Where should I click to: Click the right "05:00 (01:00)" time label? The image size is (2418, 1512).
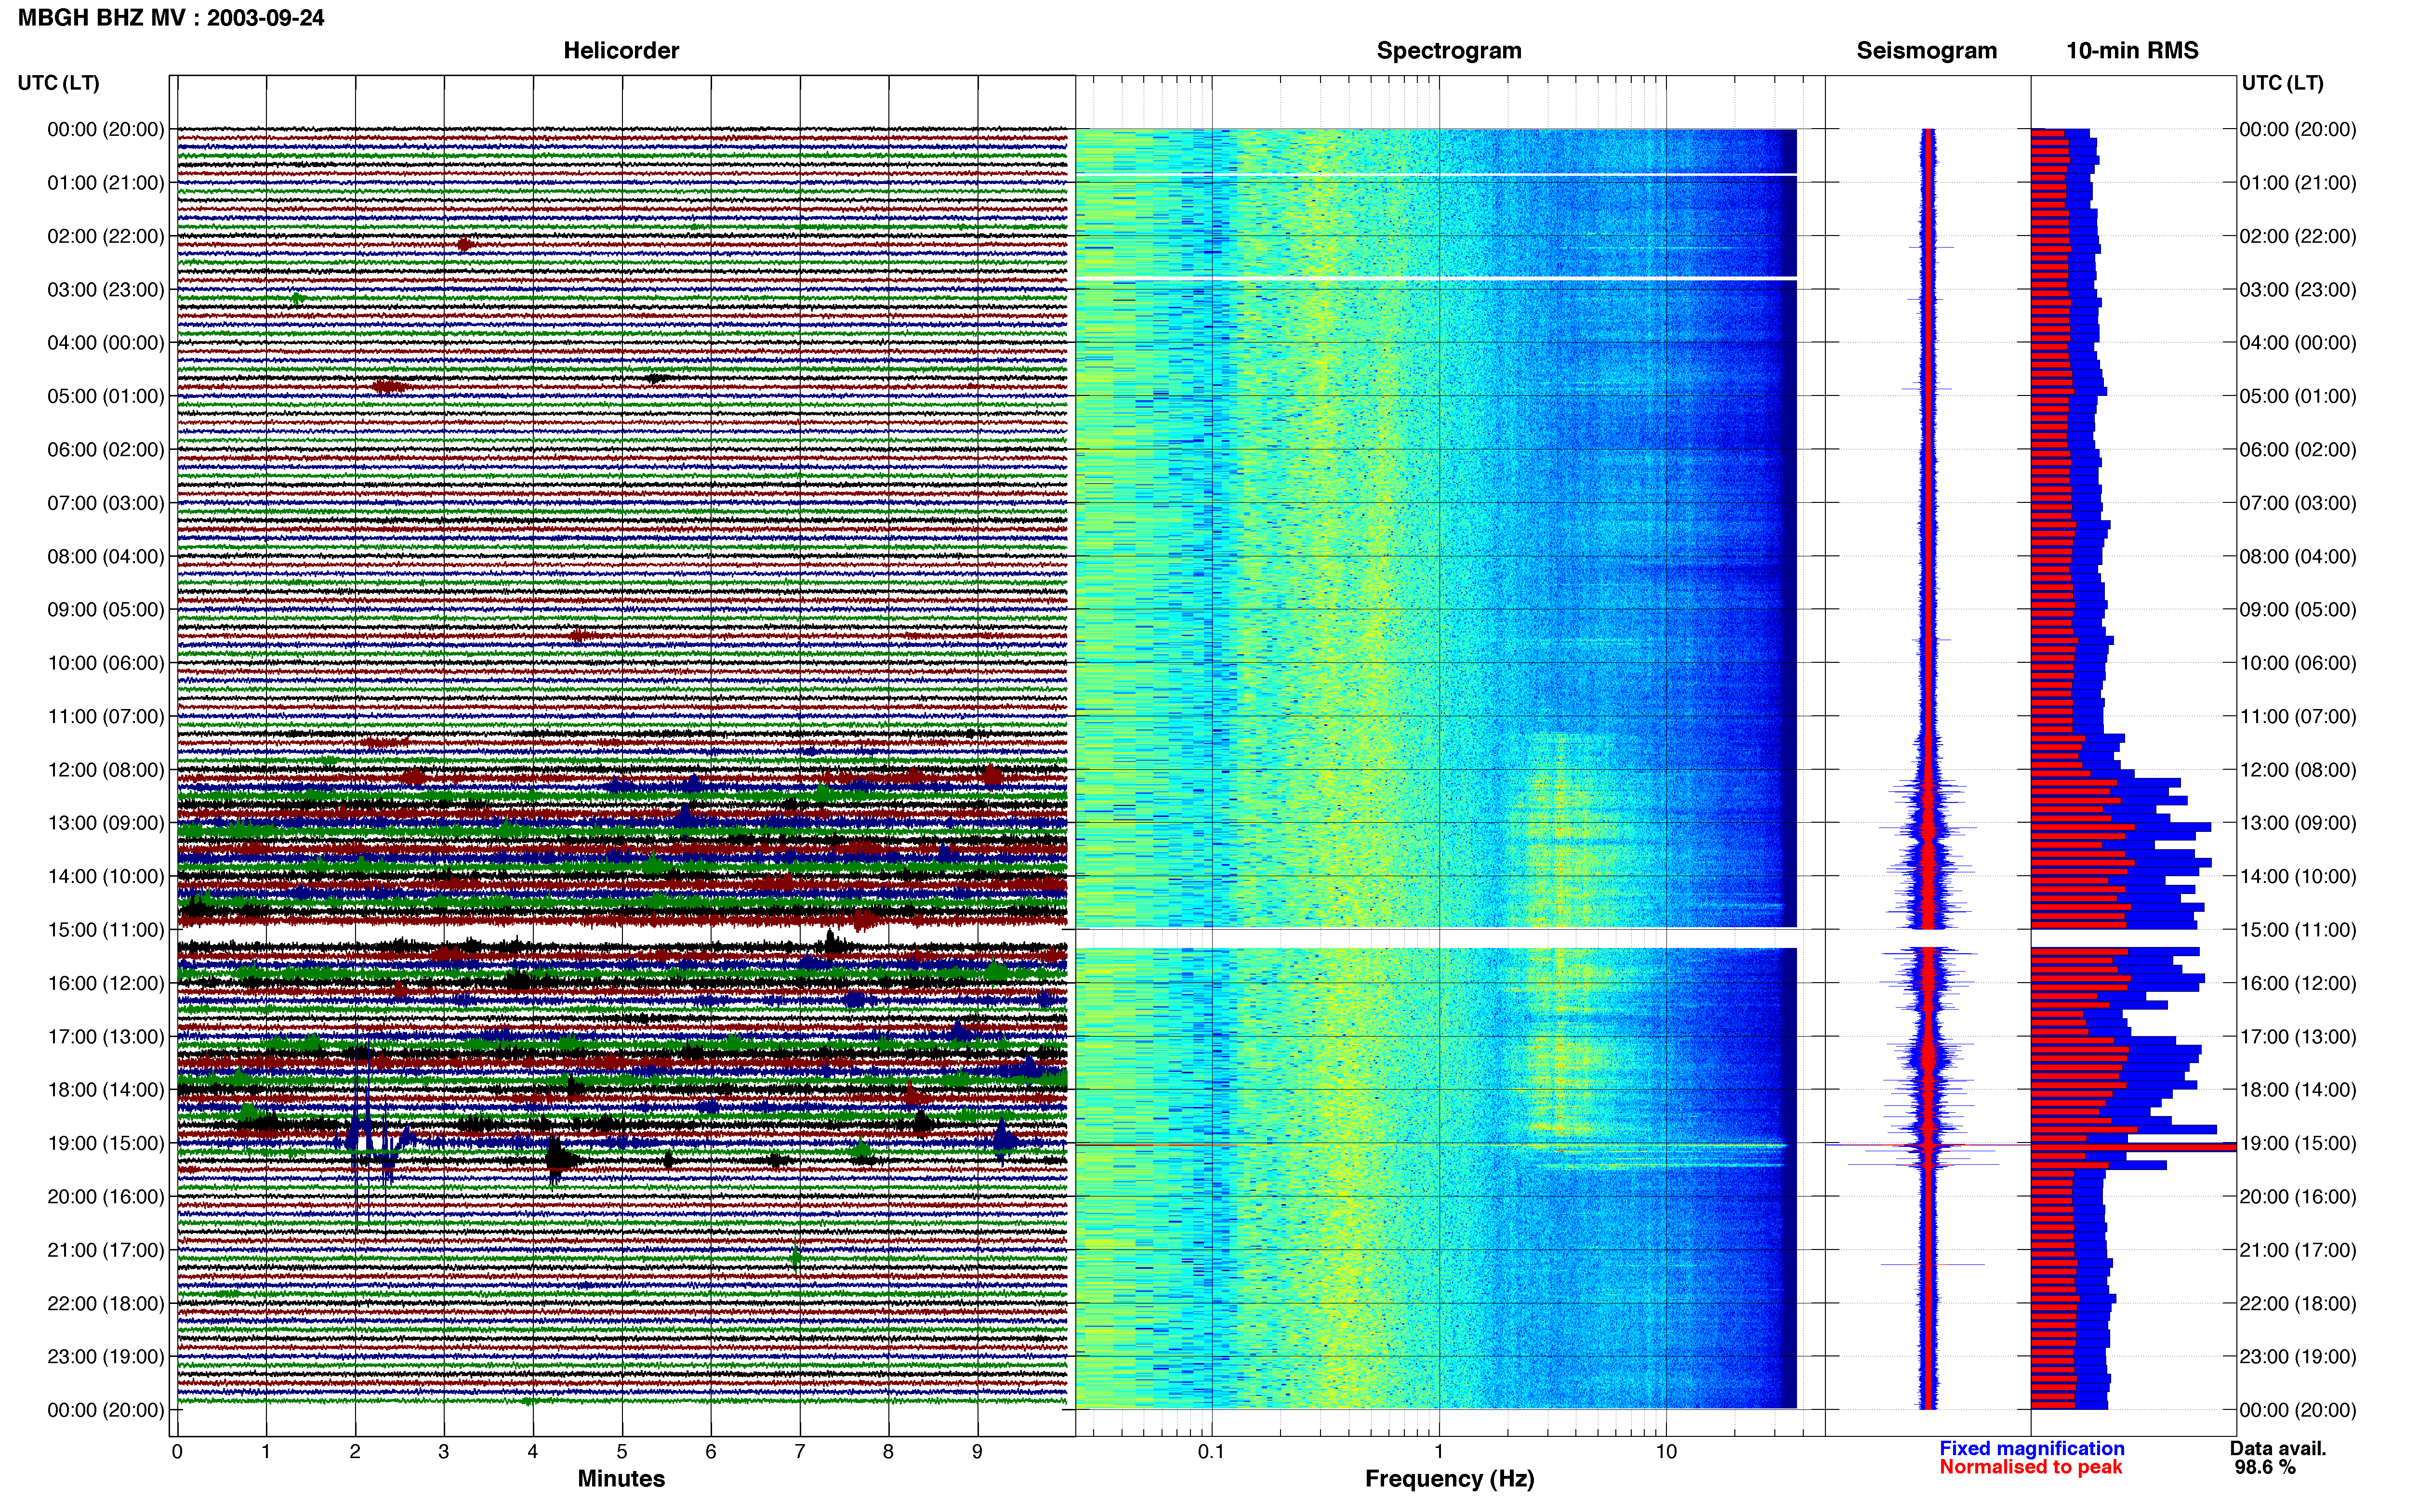click(x=2298, y=396)
